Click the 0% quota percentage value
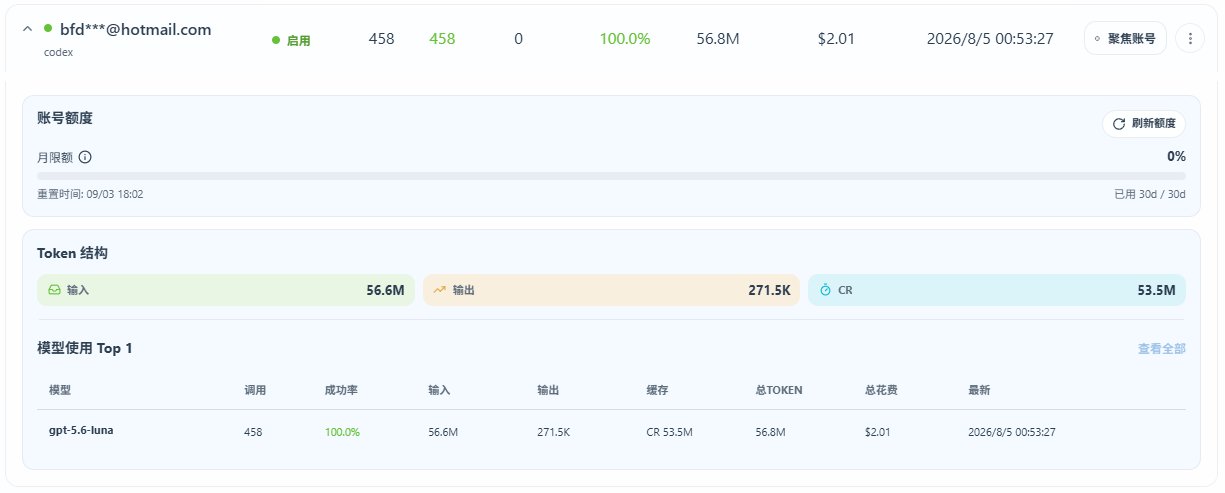The height and width of the screenshot is (493, 1225). point(1176,156)
